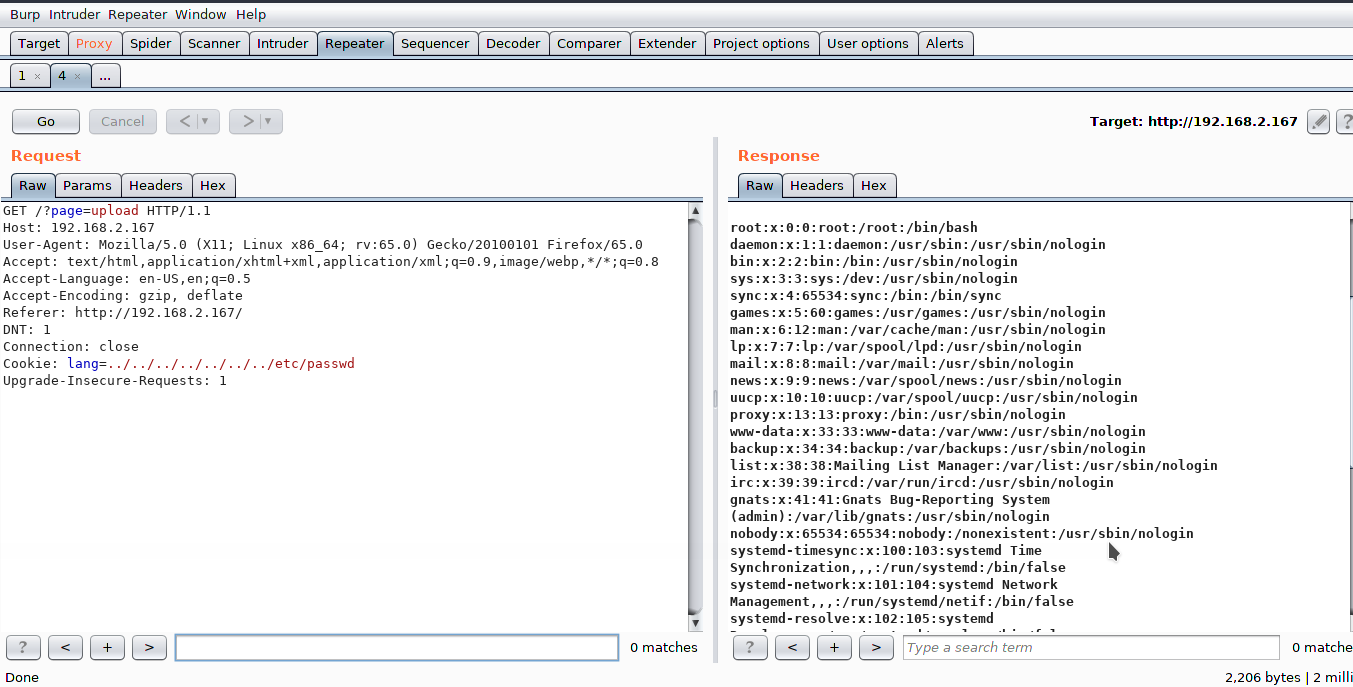Open the Intruder menu
Screen dimensions: 1353x687
click(75, 14)
